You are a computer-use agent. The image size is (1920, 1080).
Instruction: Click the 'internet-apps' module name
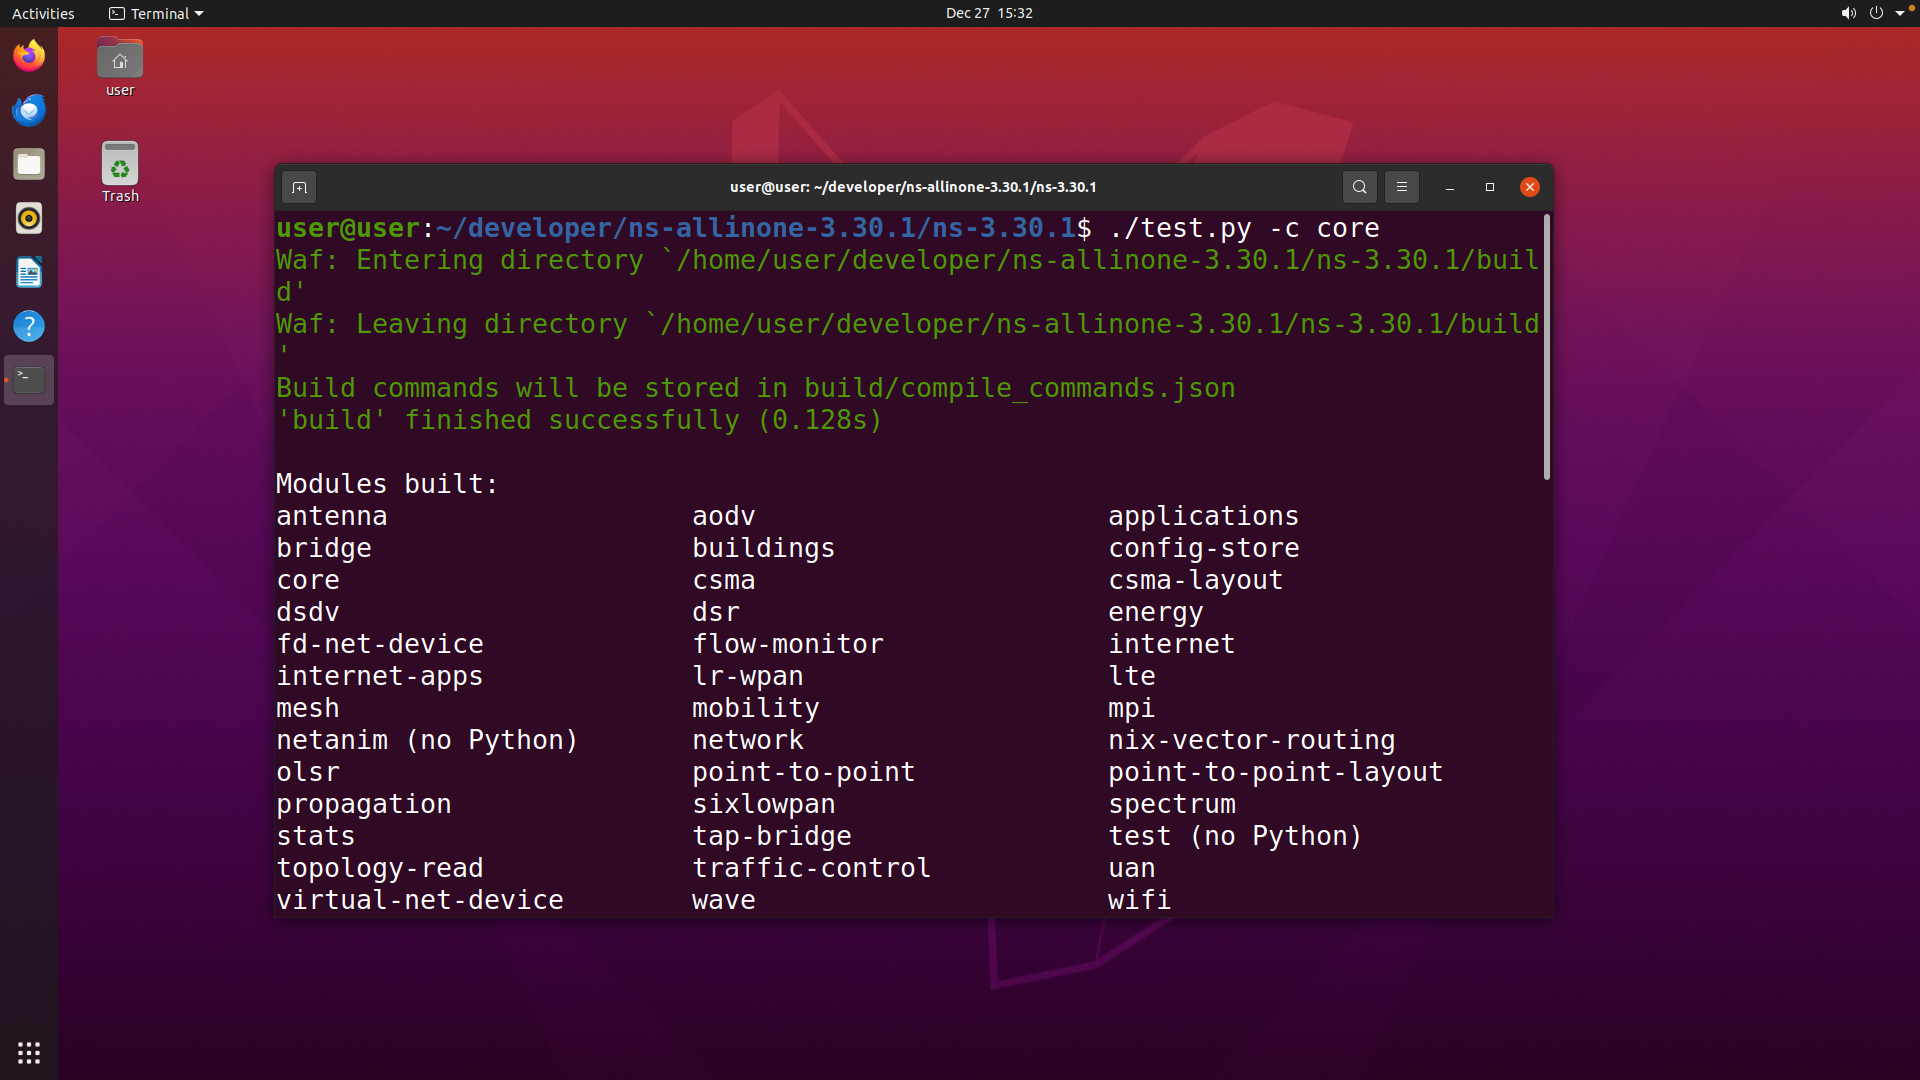380,676
